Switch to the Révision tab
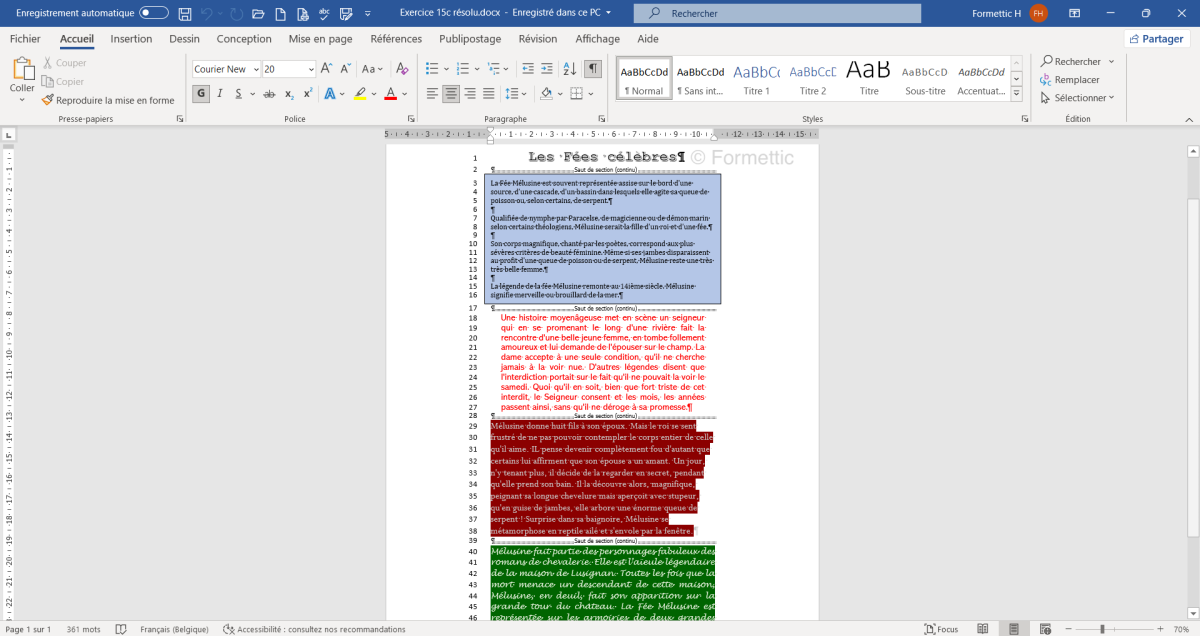 [x=538, y=39]
